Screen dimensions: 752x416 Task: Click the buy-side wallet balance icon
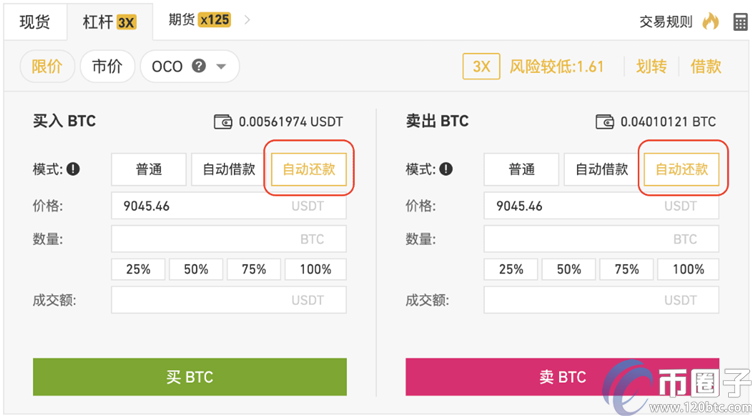pyautogui.click(x=223, y=122)
